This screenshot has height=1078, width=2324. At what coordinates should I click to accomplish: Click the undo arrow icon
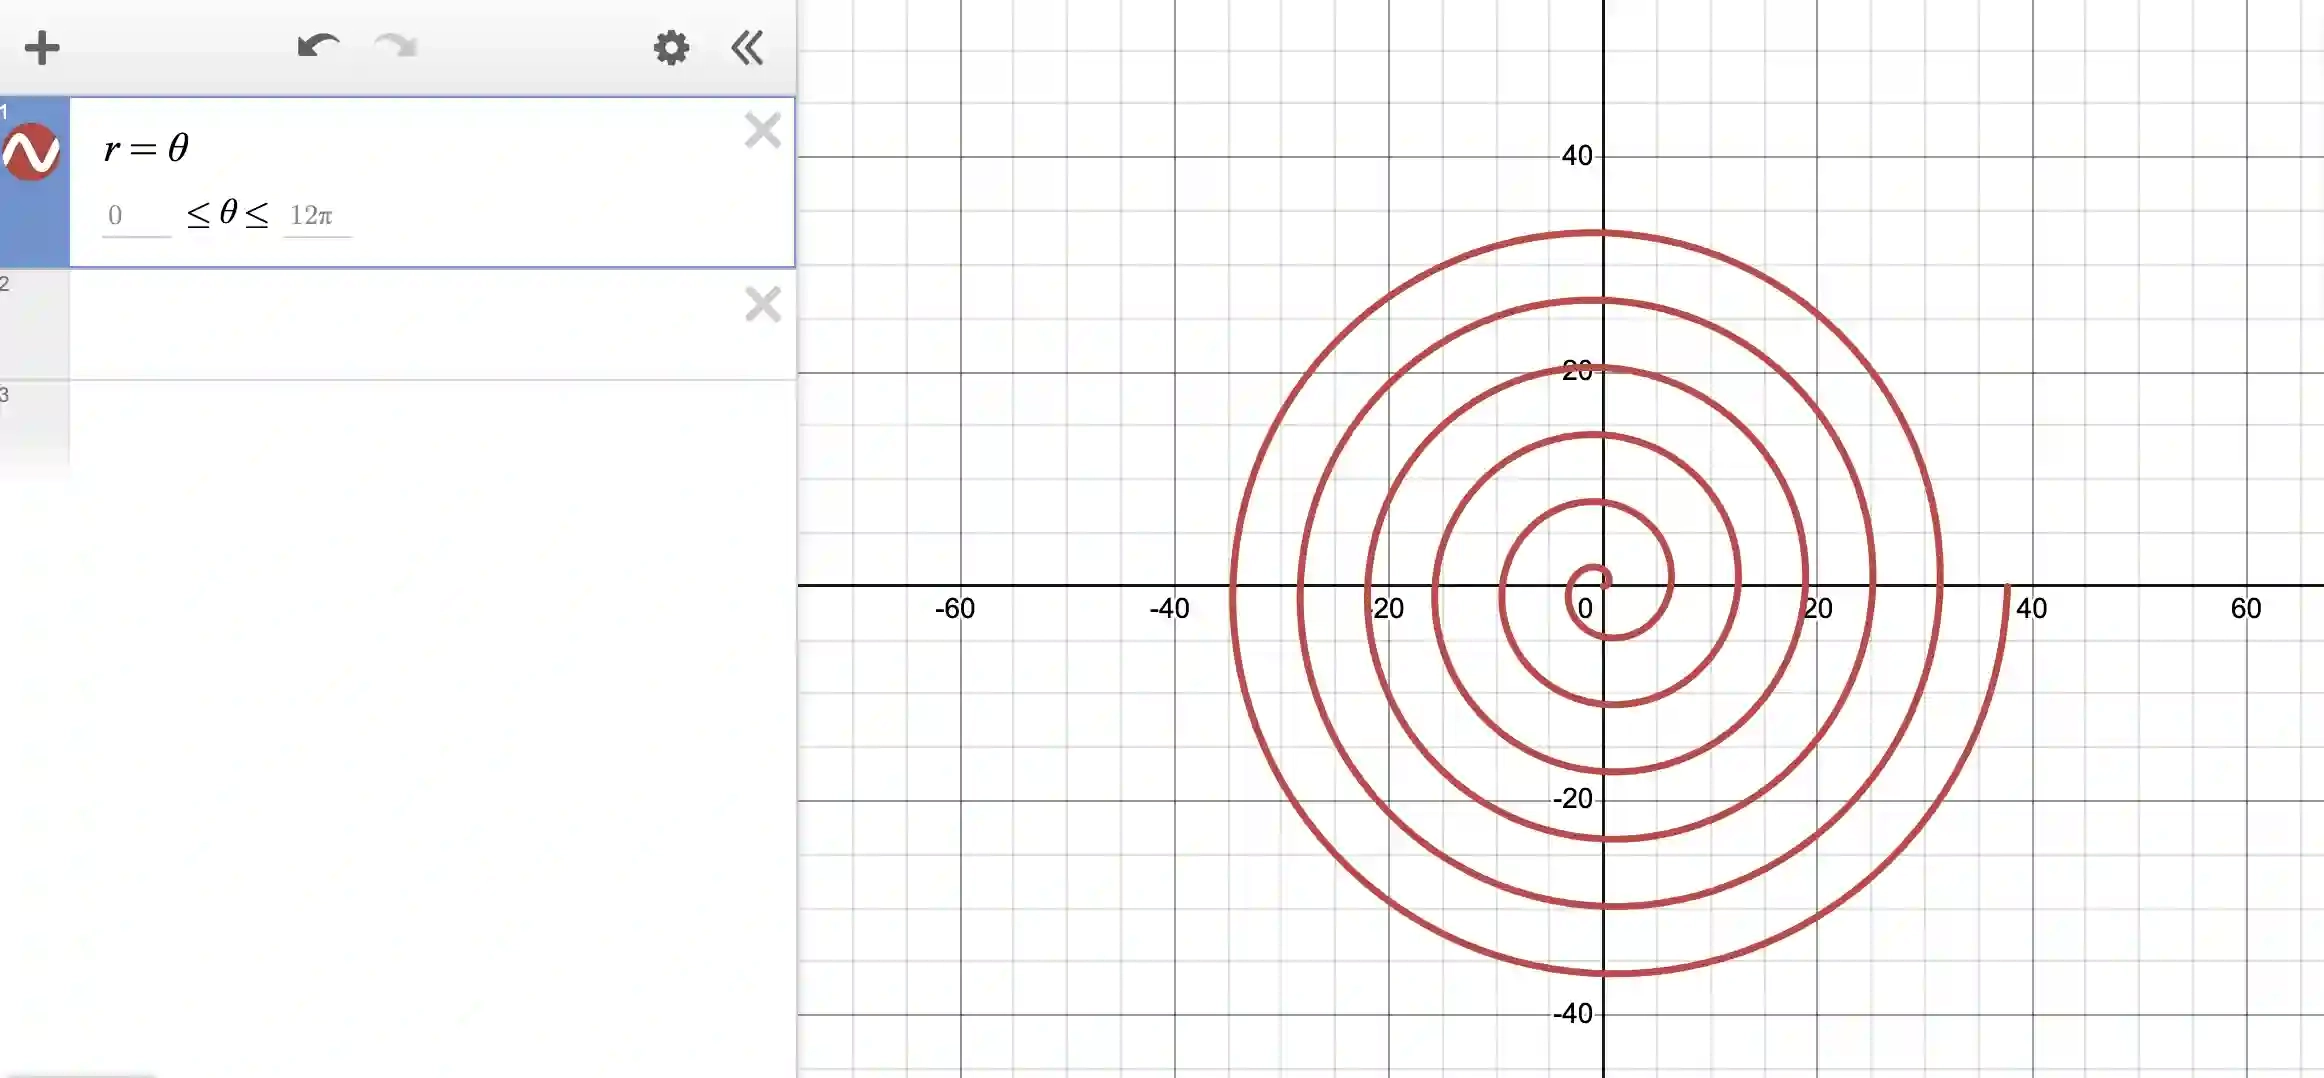click(x=317, y=46)
